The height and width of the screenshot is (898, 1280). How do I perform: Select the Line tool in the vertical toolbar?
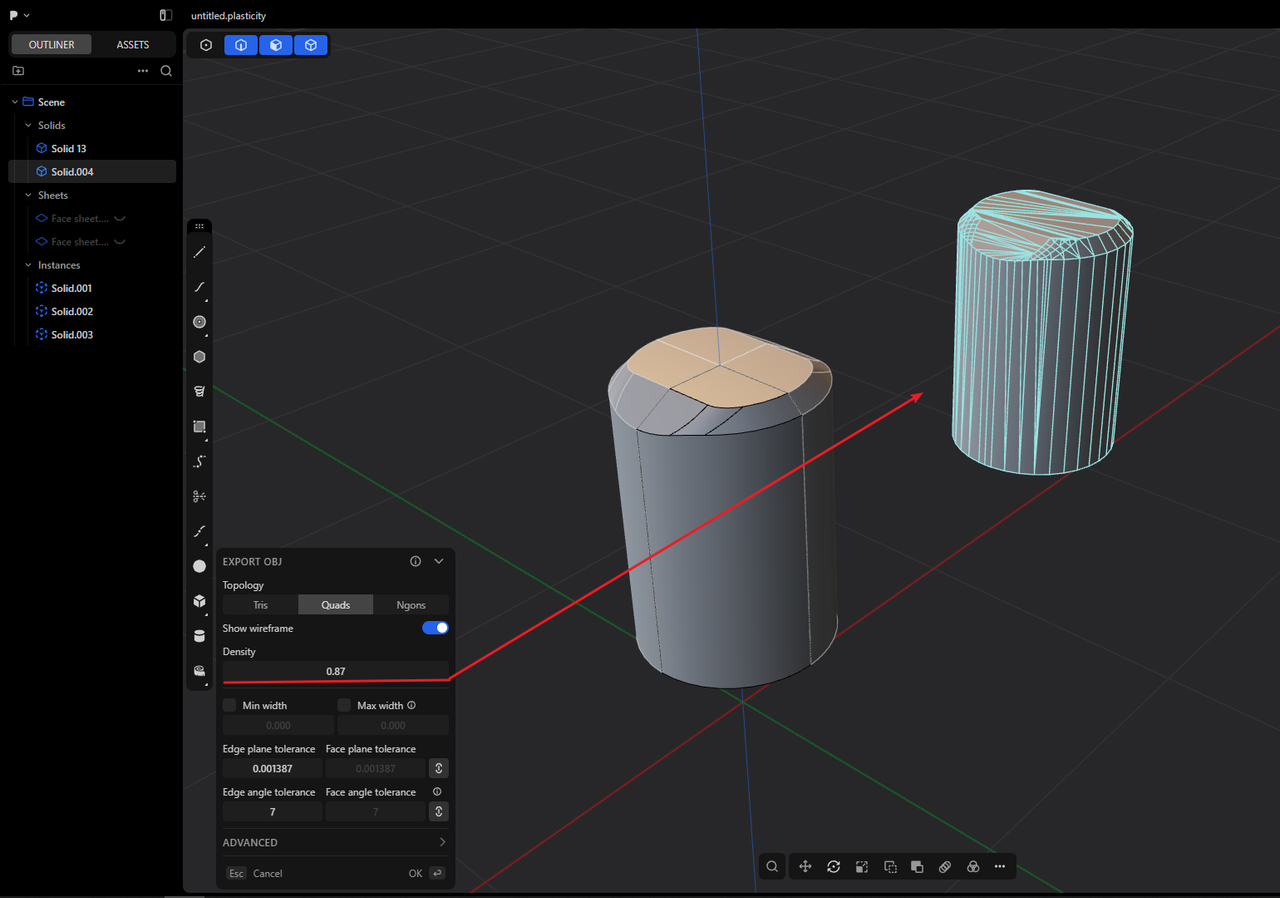point(199,253)
